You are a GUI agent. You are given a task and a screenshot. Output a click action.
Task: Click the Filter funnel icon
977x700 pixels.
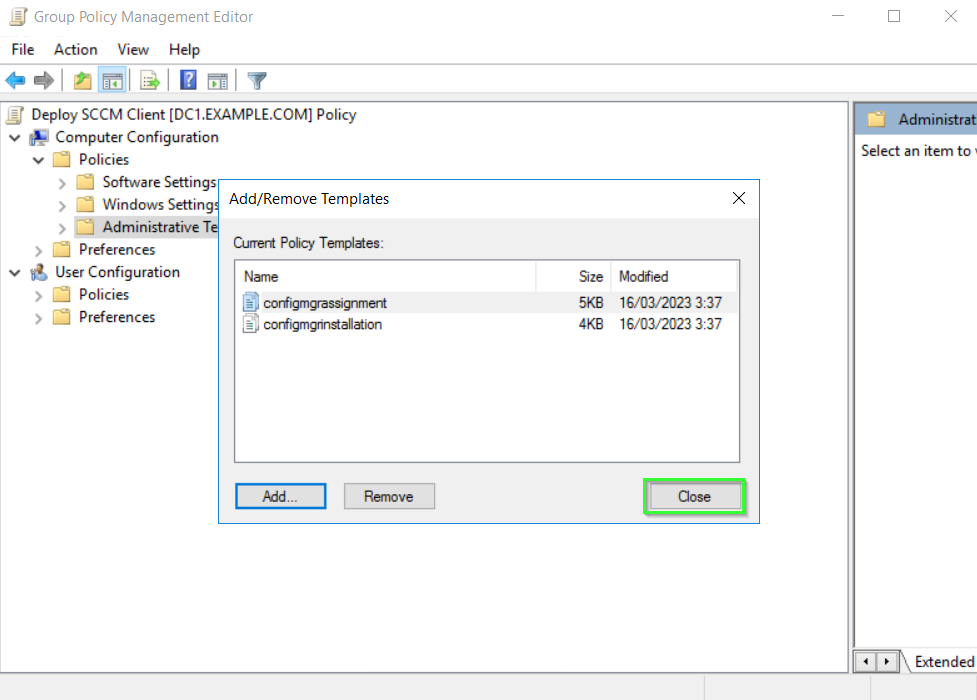pyautogui.click(x=257, y=81)
